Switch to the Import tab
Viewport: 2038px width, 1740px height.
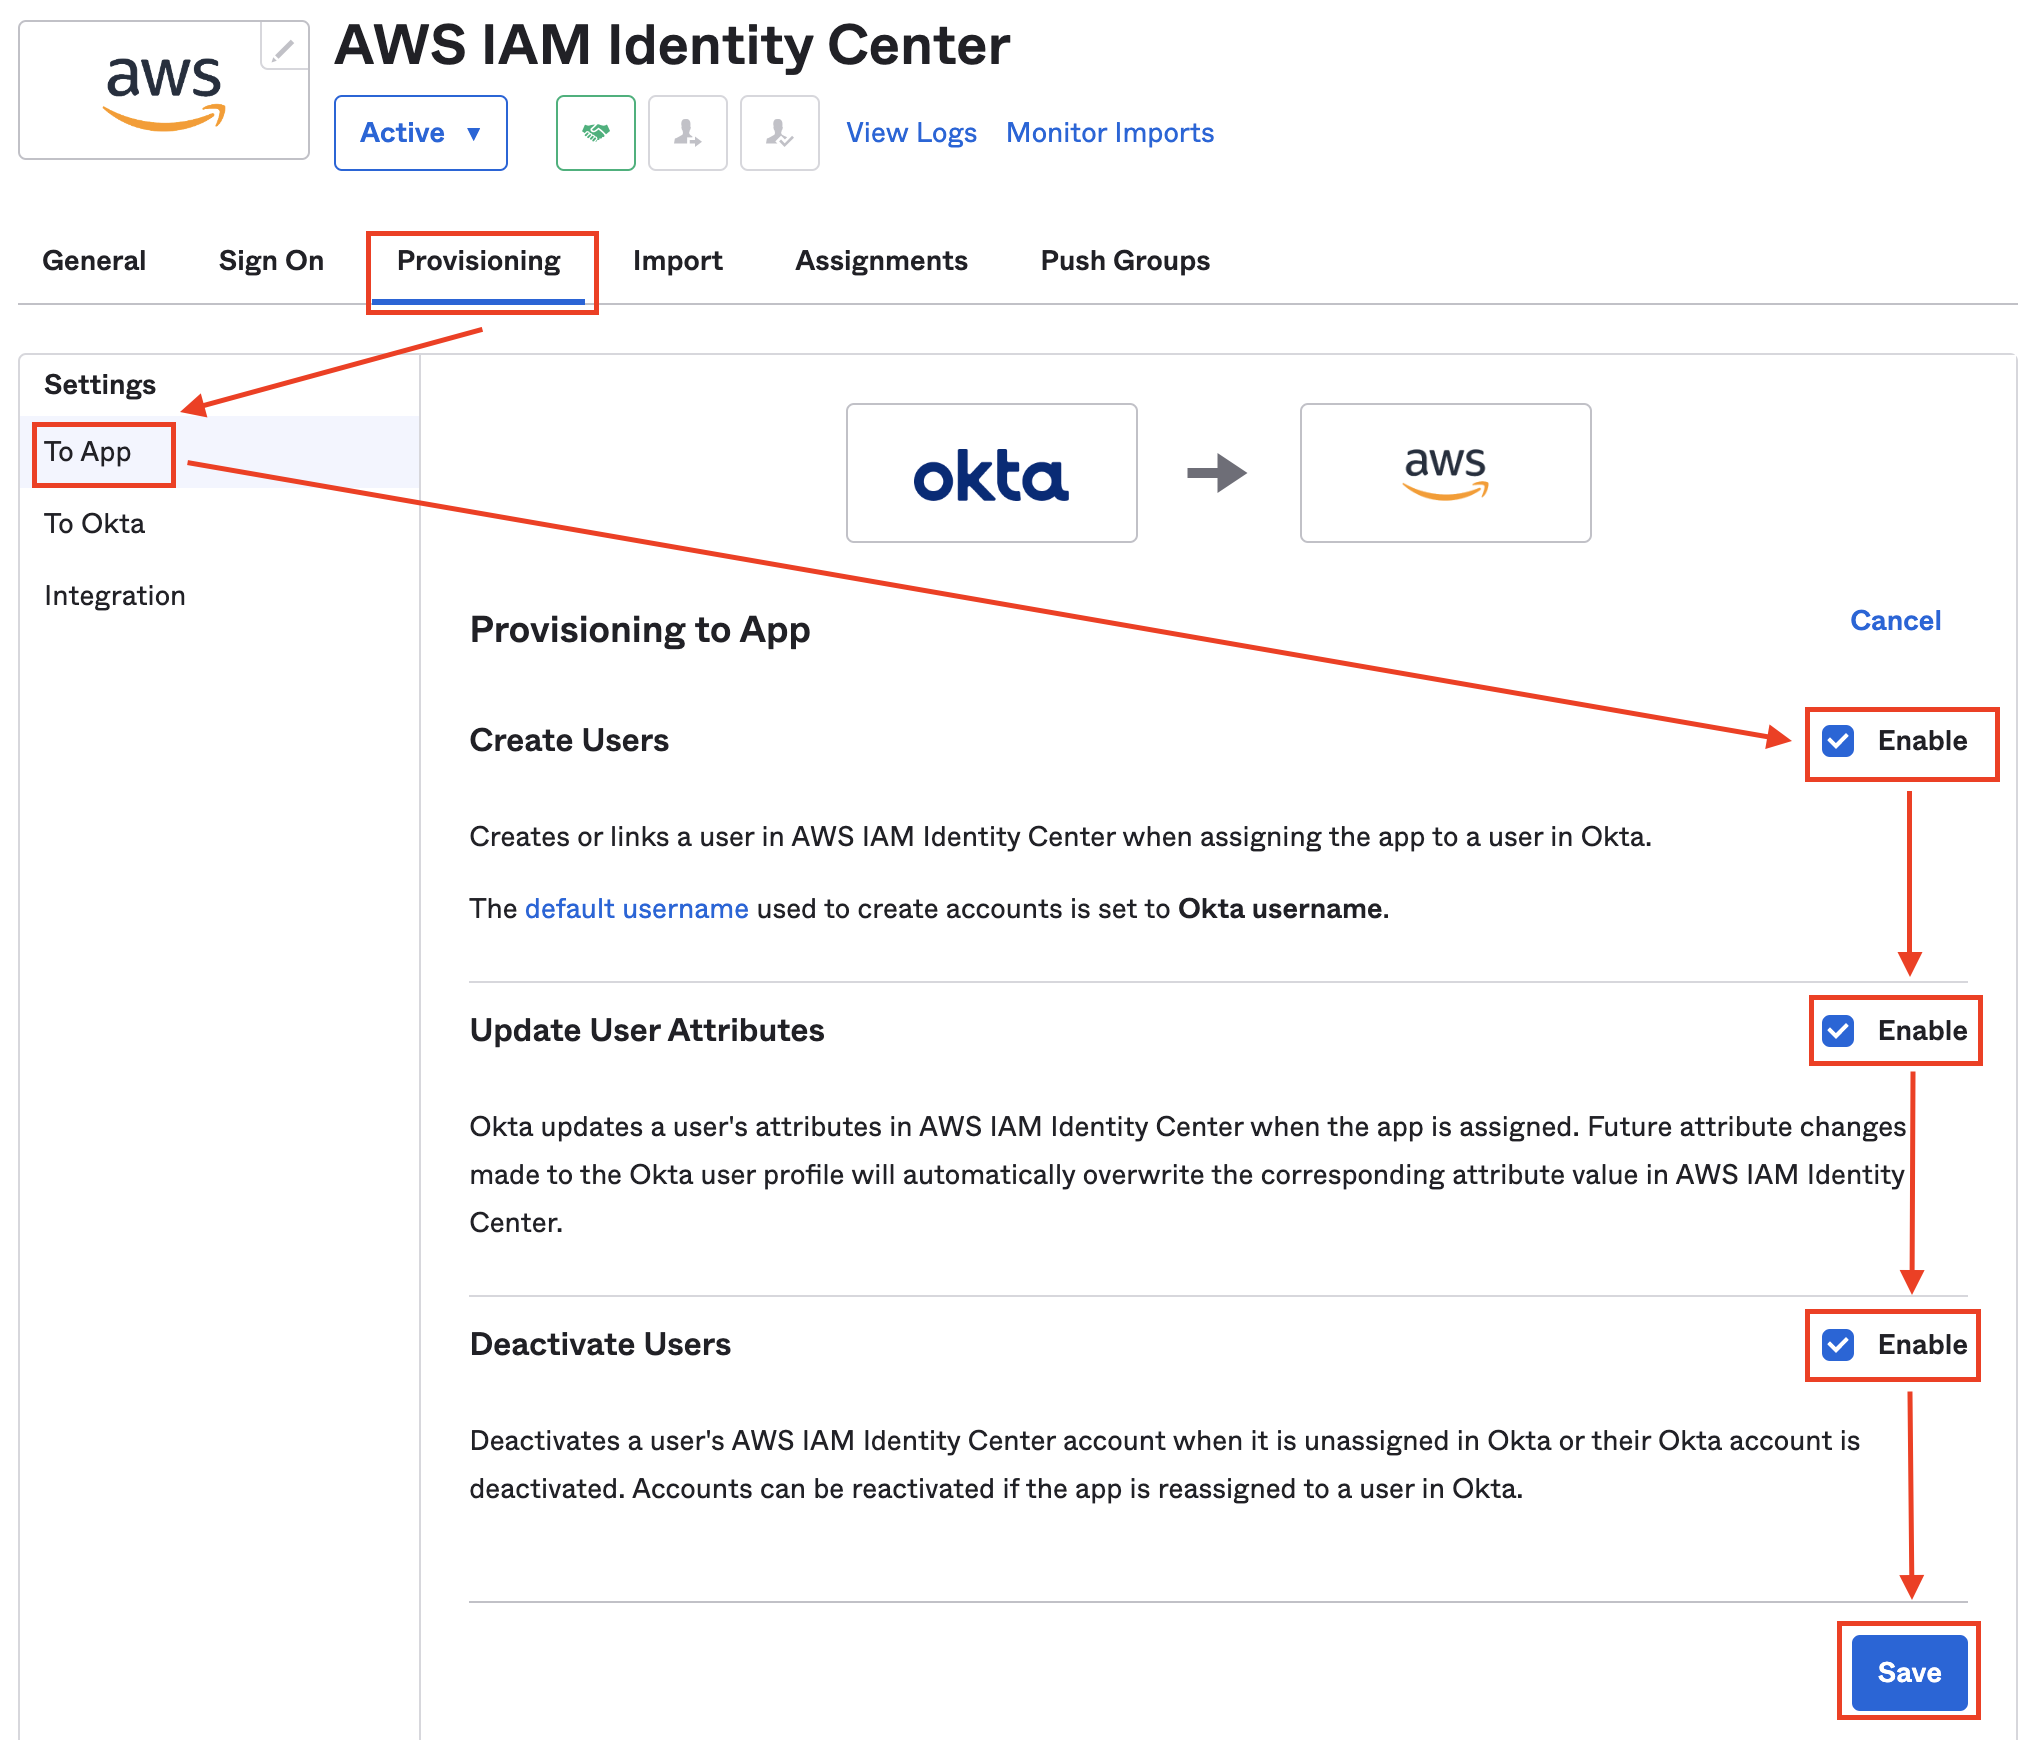[x=677, y=261]
